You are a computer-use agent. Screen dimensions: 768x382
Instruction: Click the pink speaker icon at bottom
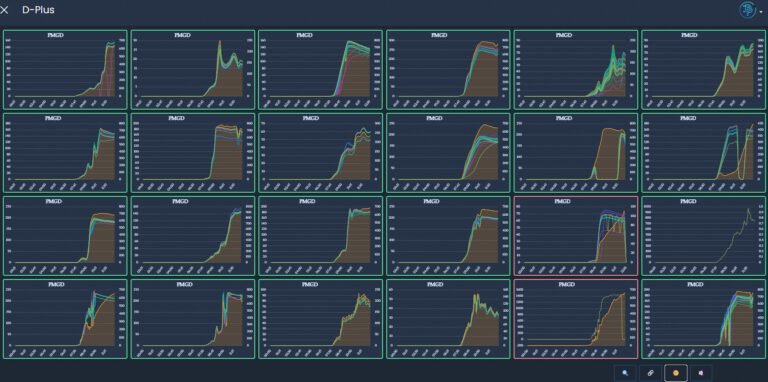(x=701, y=373)
